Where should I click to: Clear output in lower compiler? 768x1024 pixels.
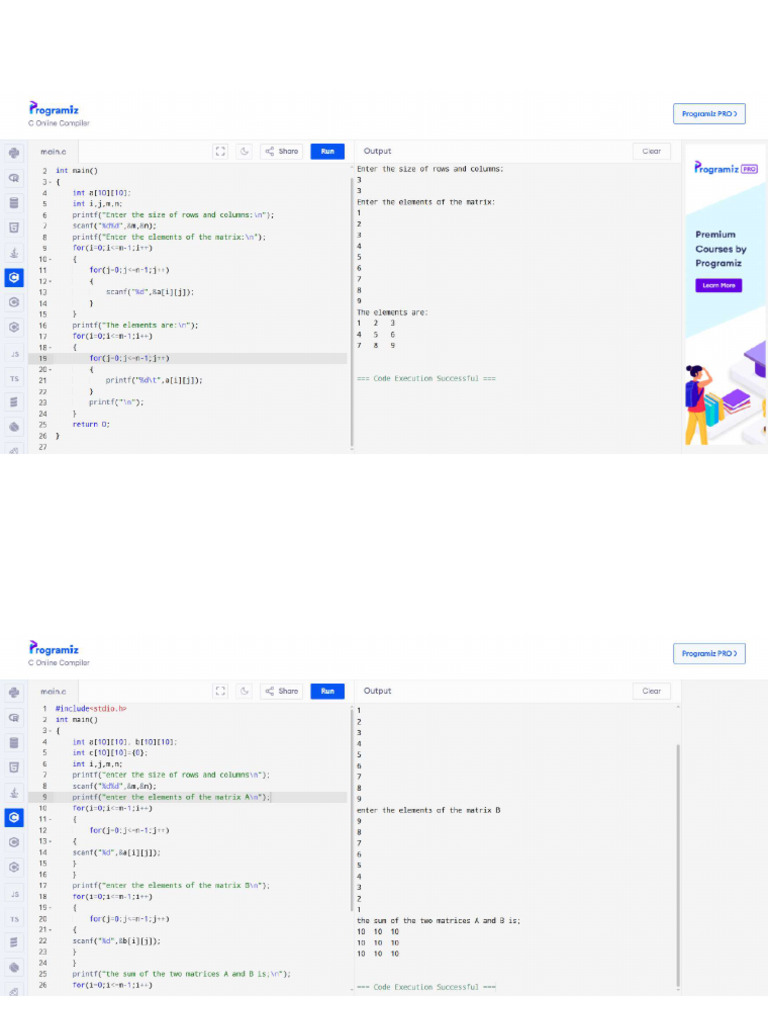coord(652,691)
